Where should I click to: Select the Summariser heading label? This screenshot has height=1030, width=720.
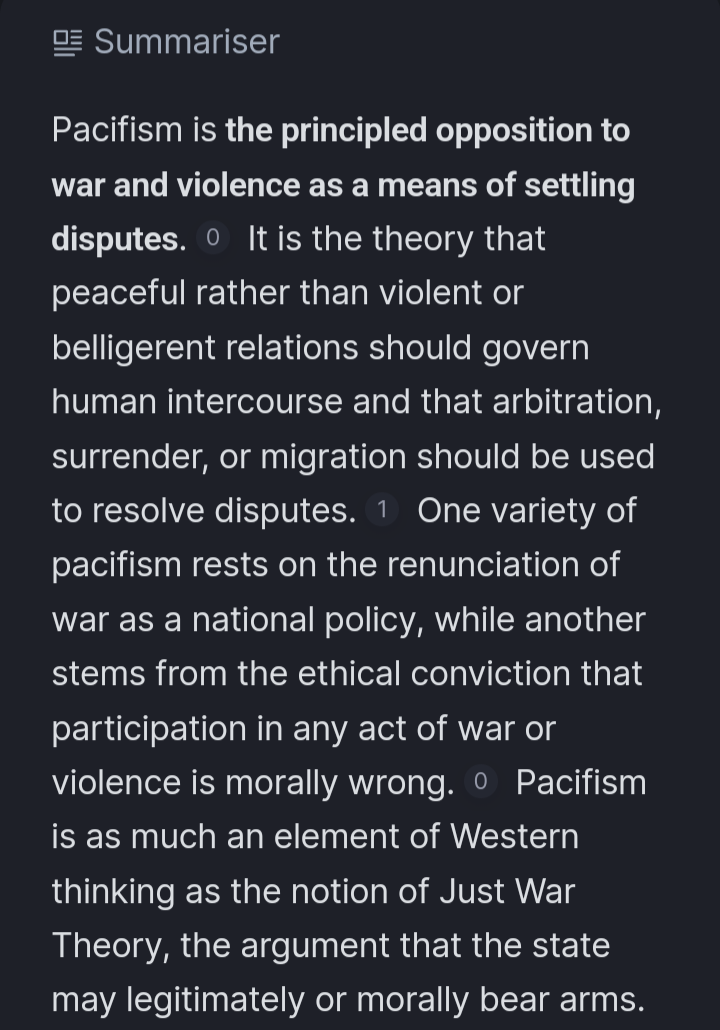pos(187,42)
